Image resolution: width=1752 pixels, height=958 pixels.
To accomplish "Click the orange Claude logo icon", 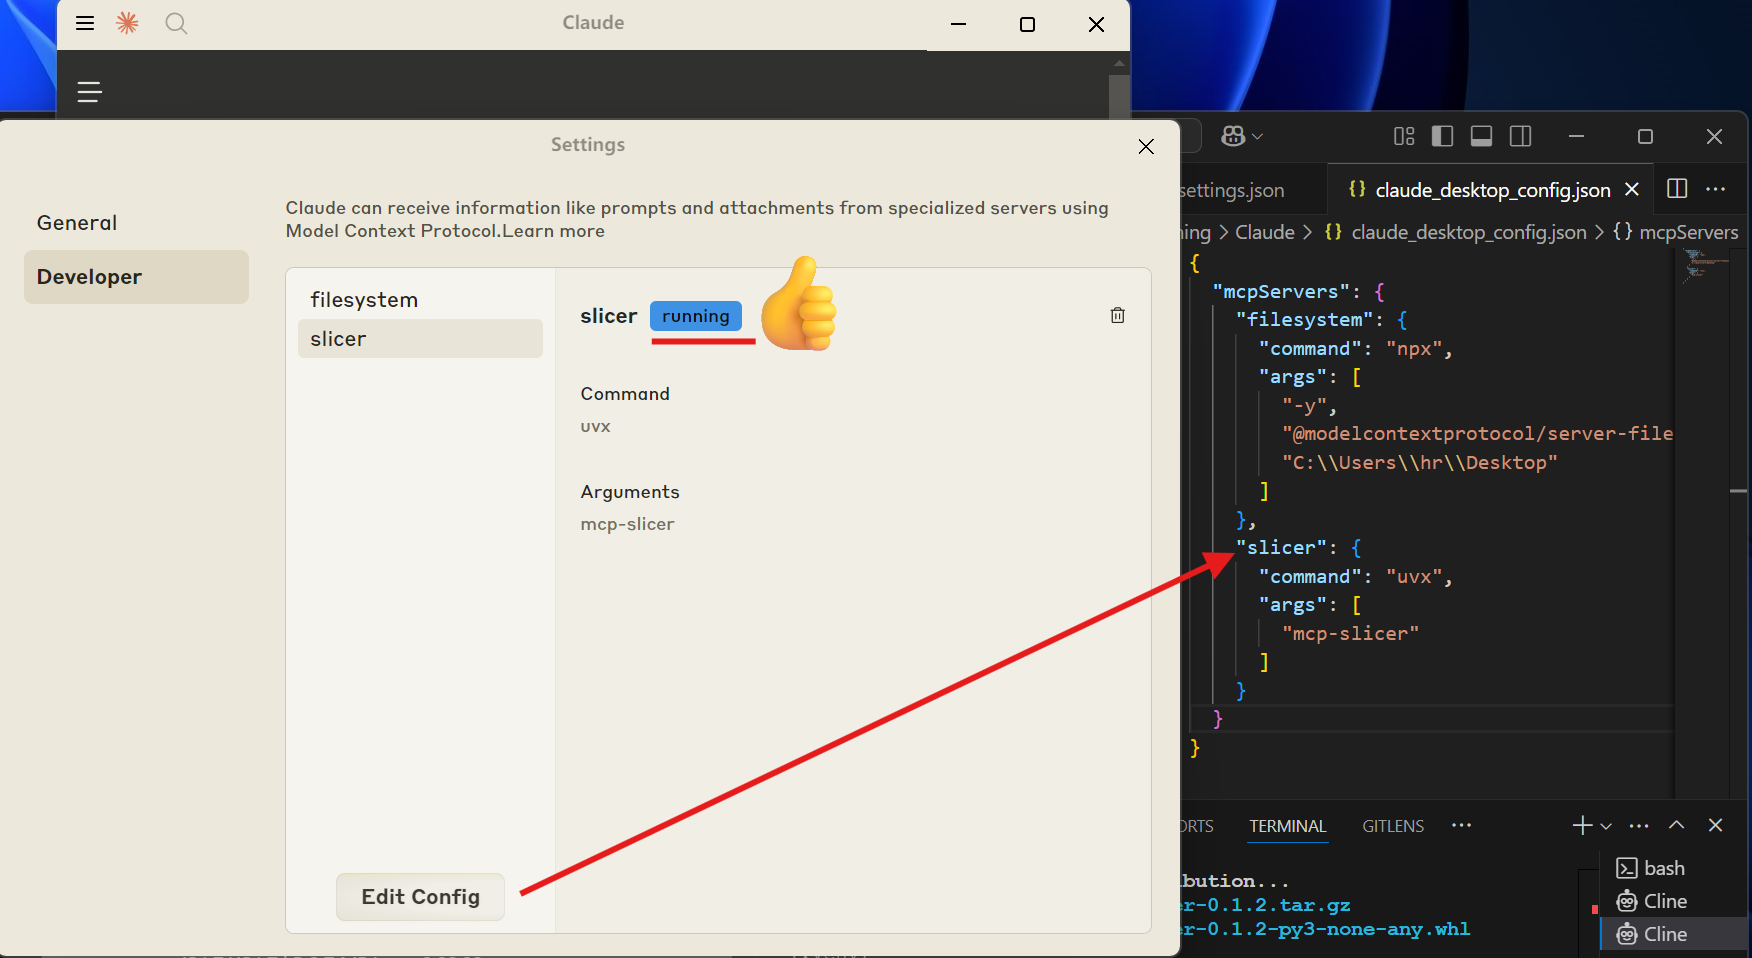I will [127, 23].
